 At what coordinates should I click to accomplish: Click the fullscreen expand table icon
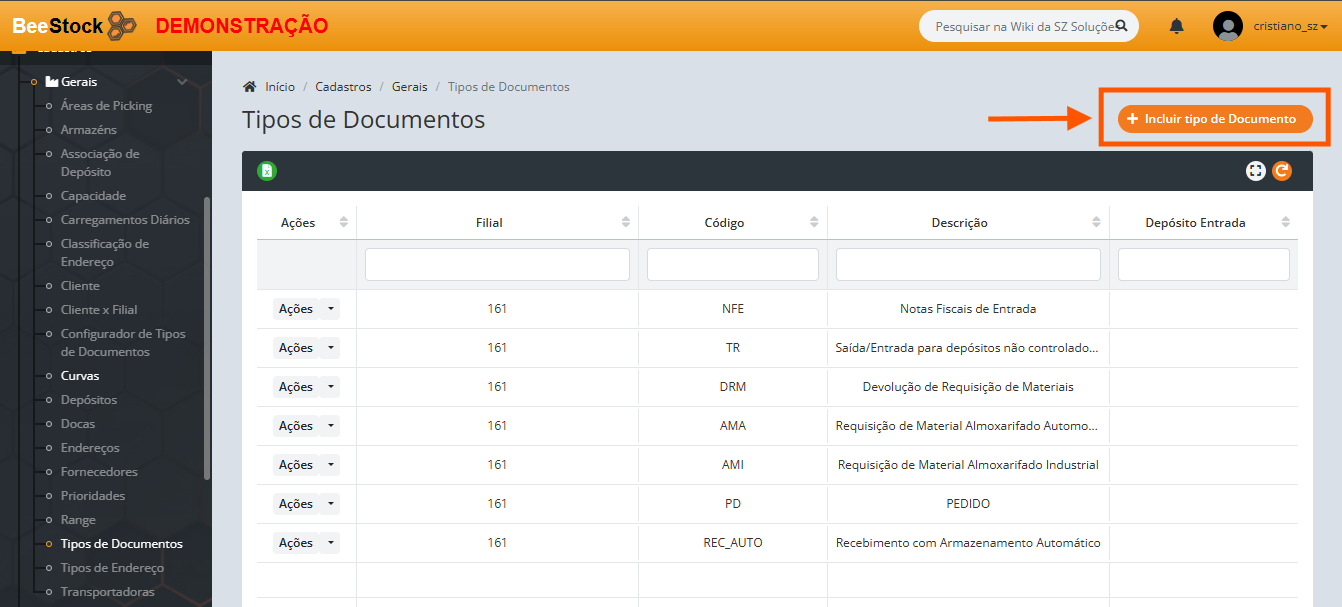tap(1256, 171)
